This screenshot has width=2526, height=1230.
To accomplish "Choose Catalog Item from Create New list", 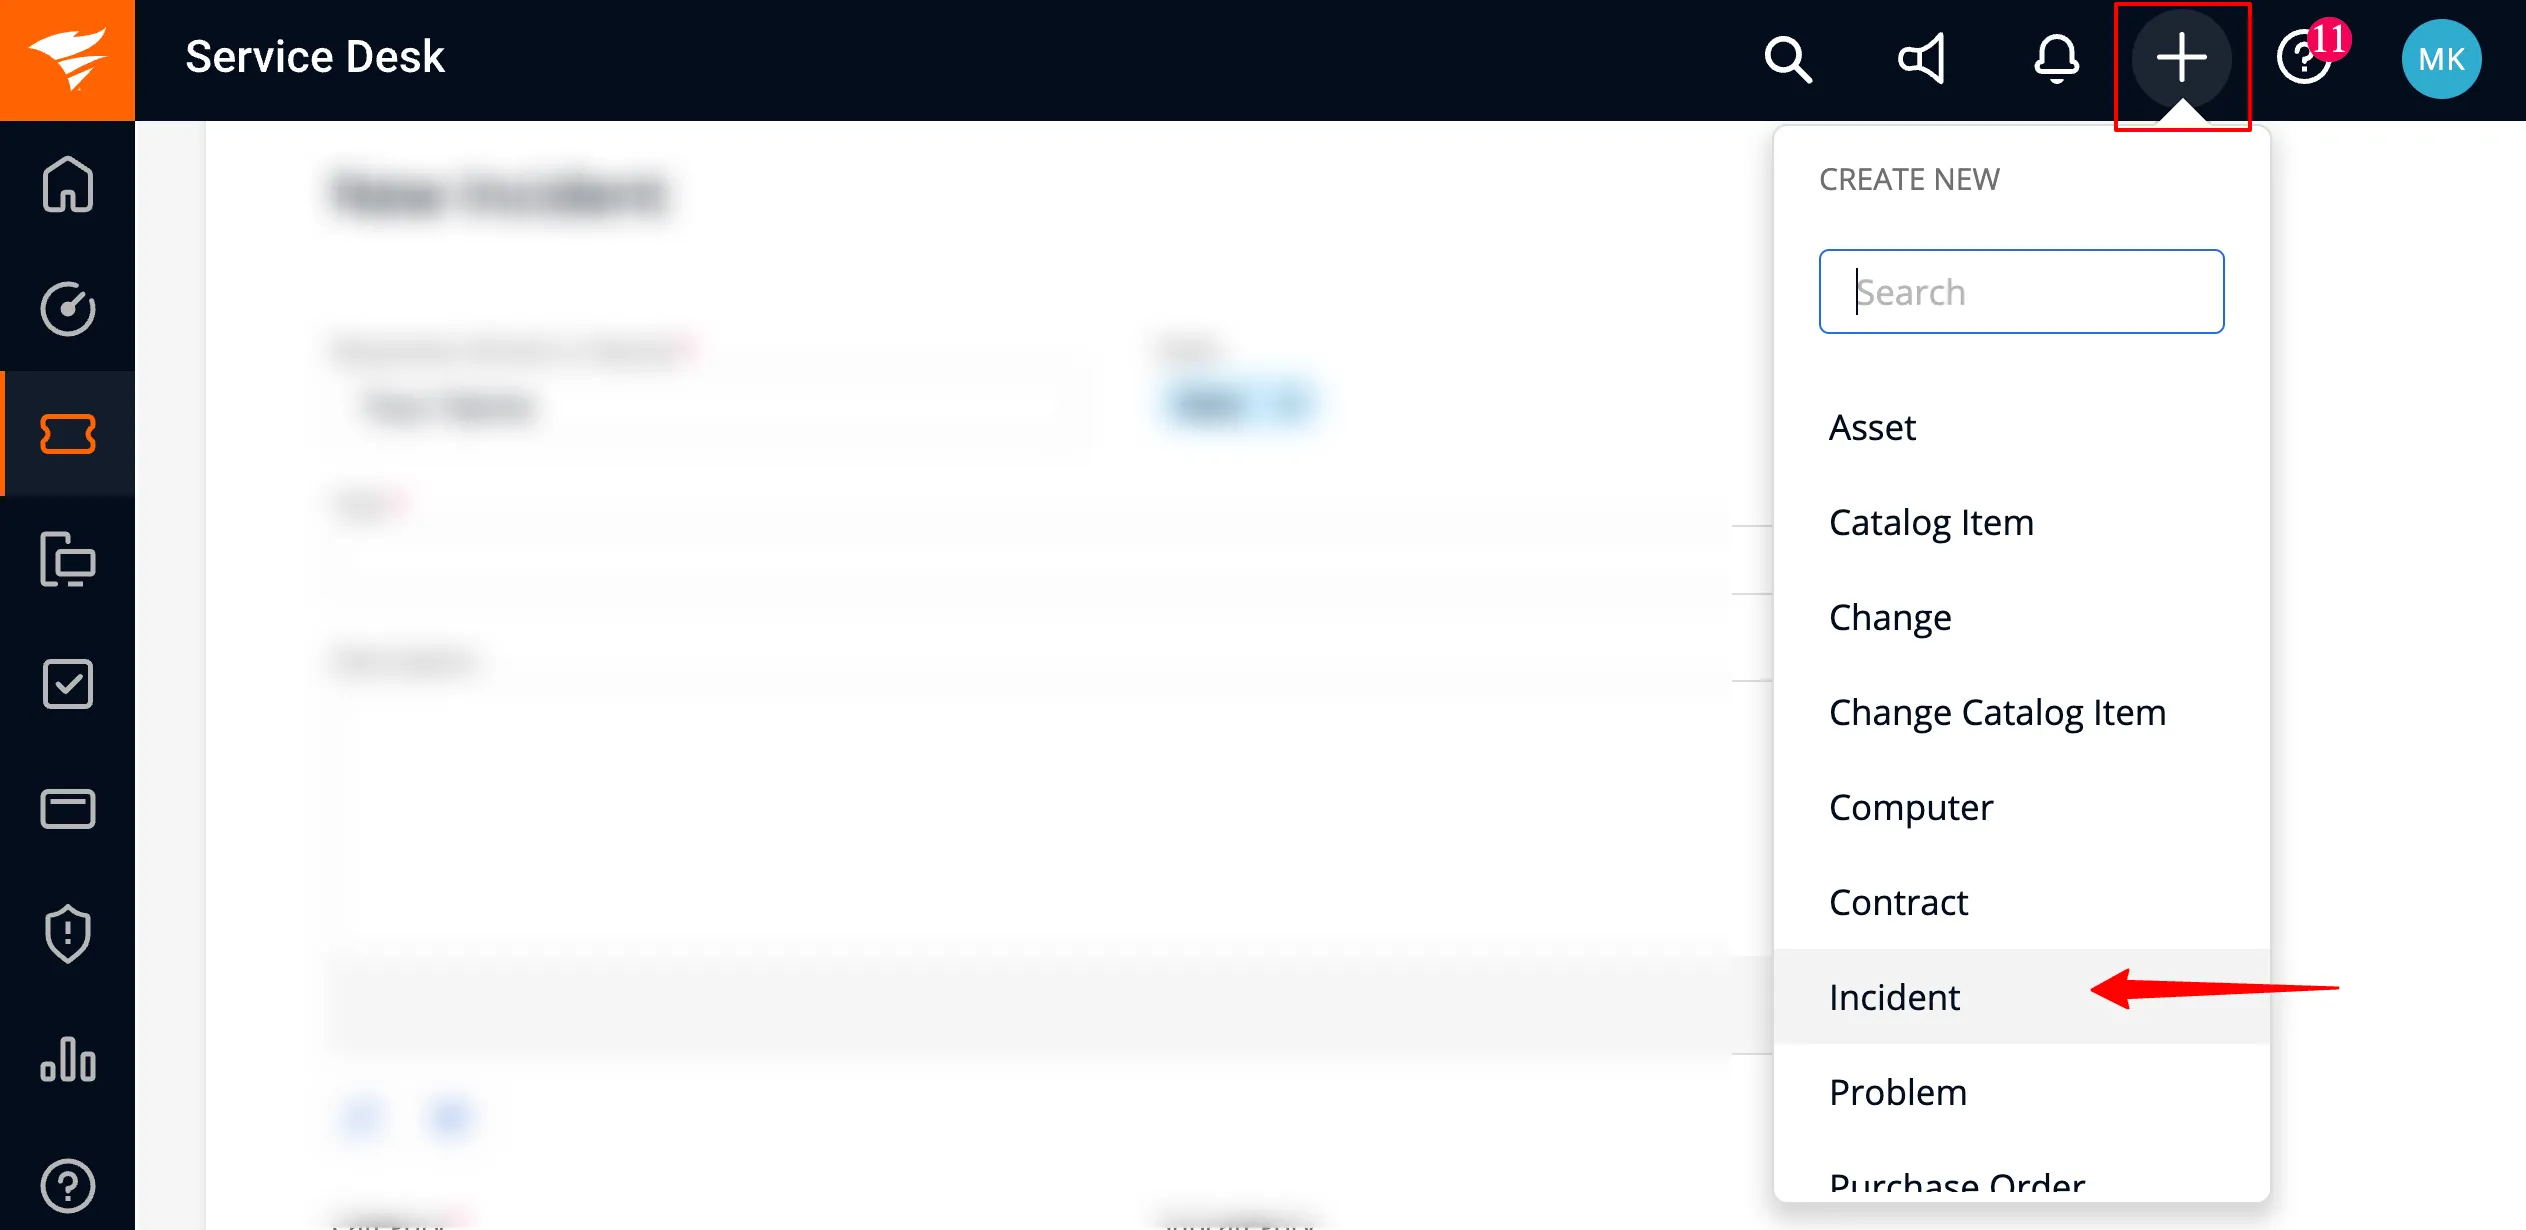I will (2021, 523).
